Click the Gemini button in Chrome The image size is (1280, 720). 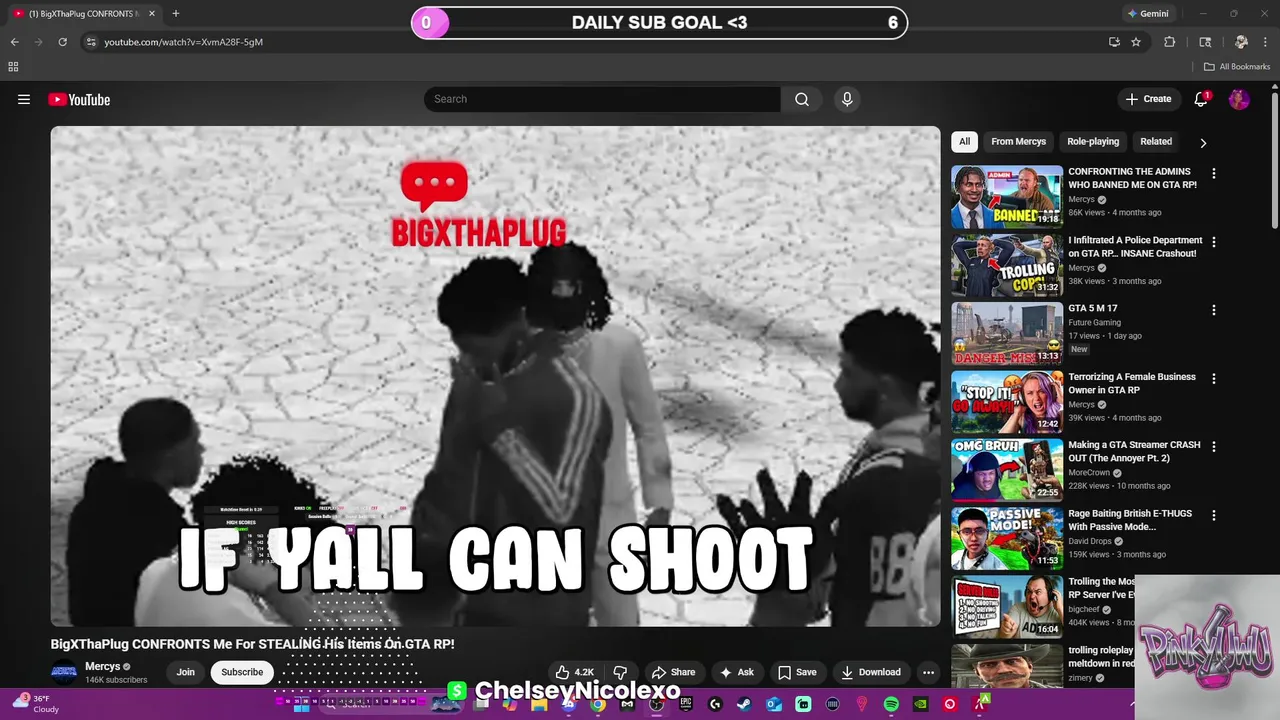pyautogui.click(x=1148, y=14)
